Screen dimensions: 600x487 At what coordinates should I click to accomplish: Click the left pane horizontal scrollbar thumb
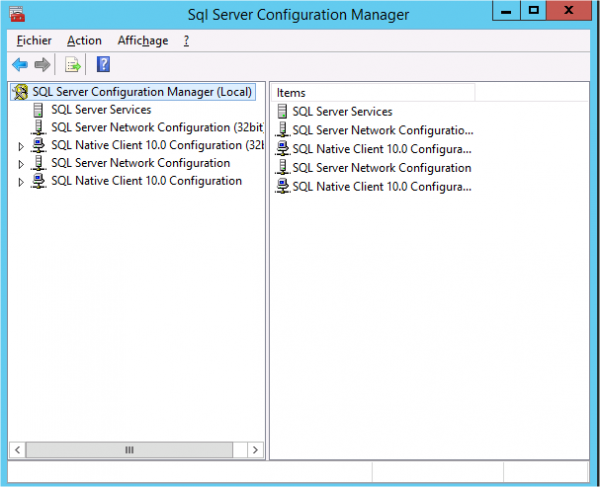tap(128, 451)
